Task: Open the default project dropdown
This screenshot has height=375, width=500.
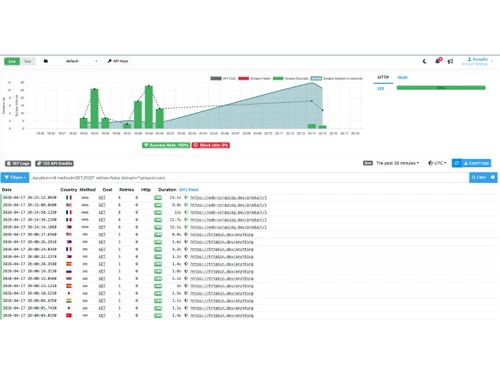Action: [x=70, y=61]
